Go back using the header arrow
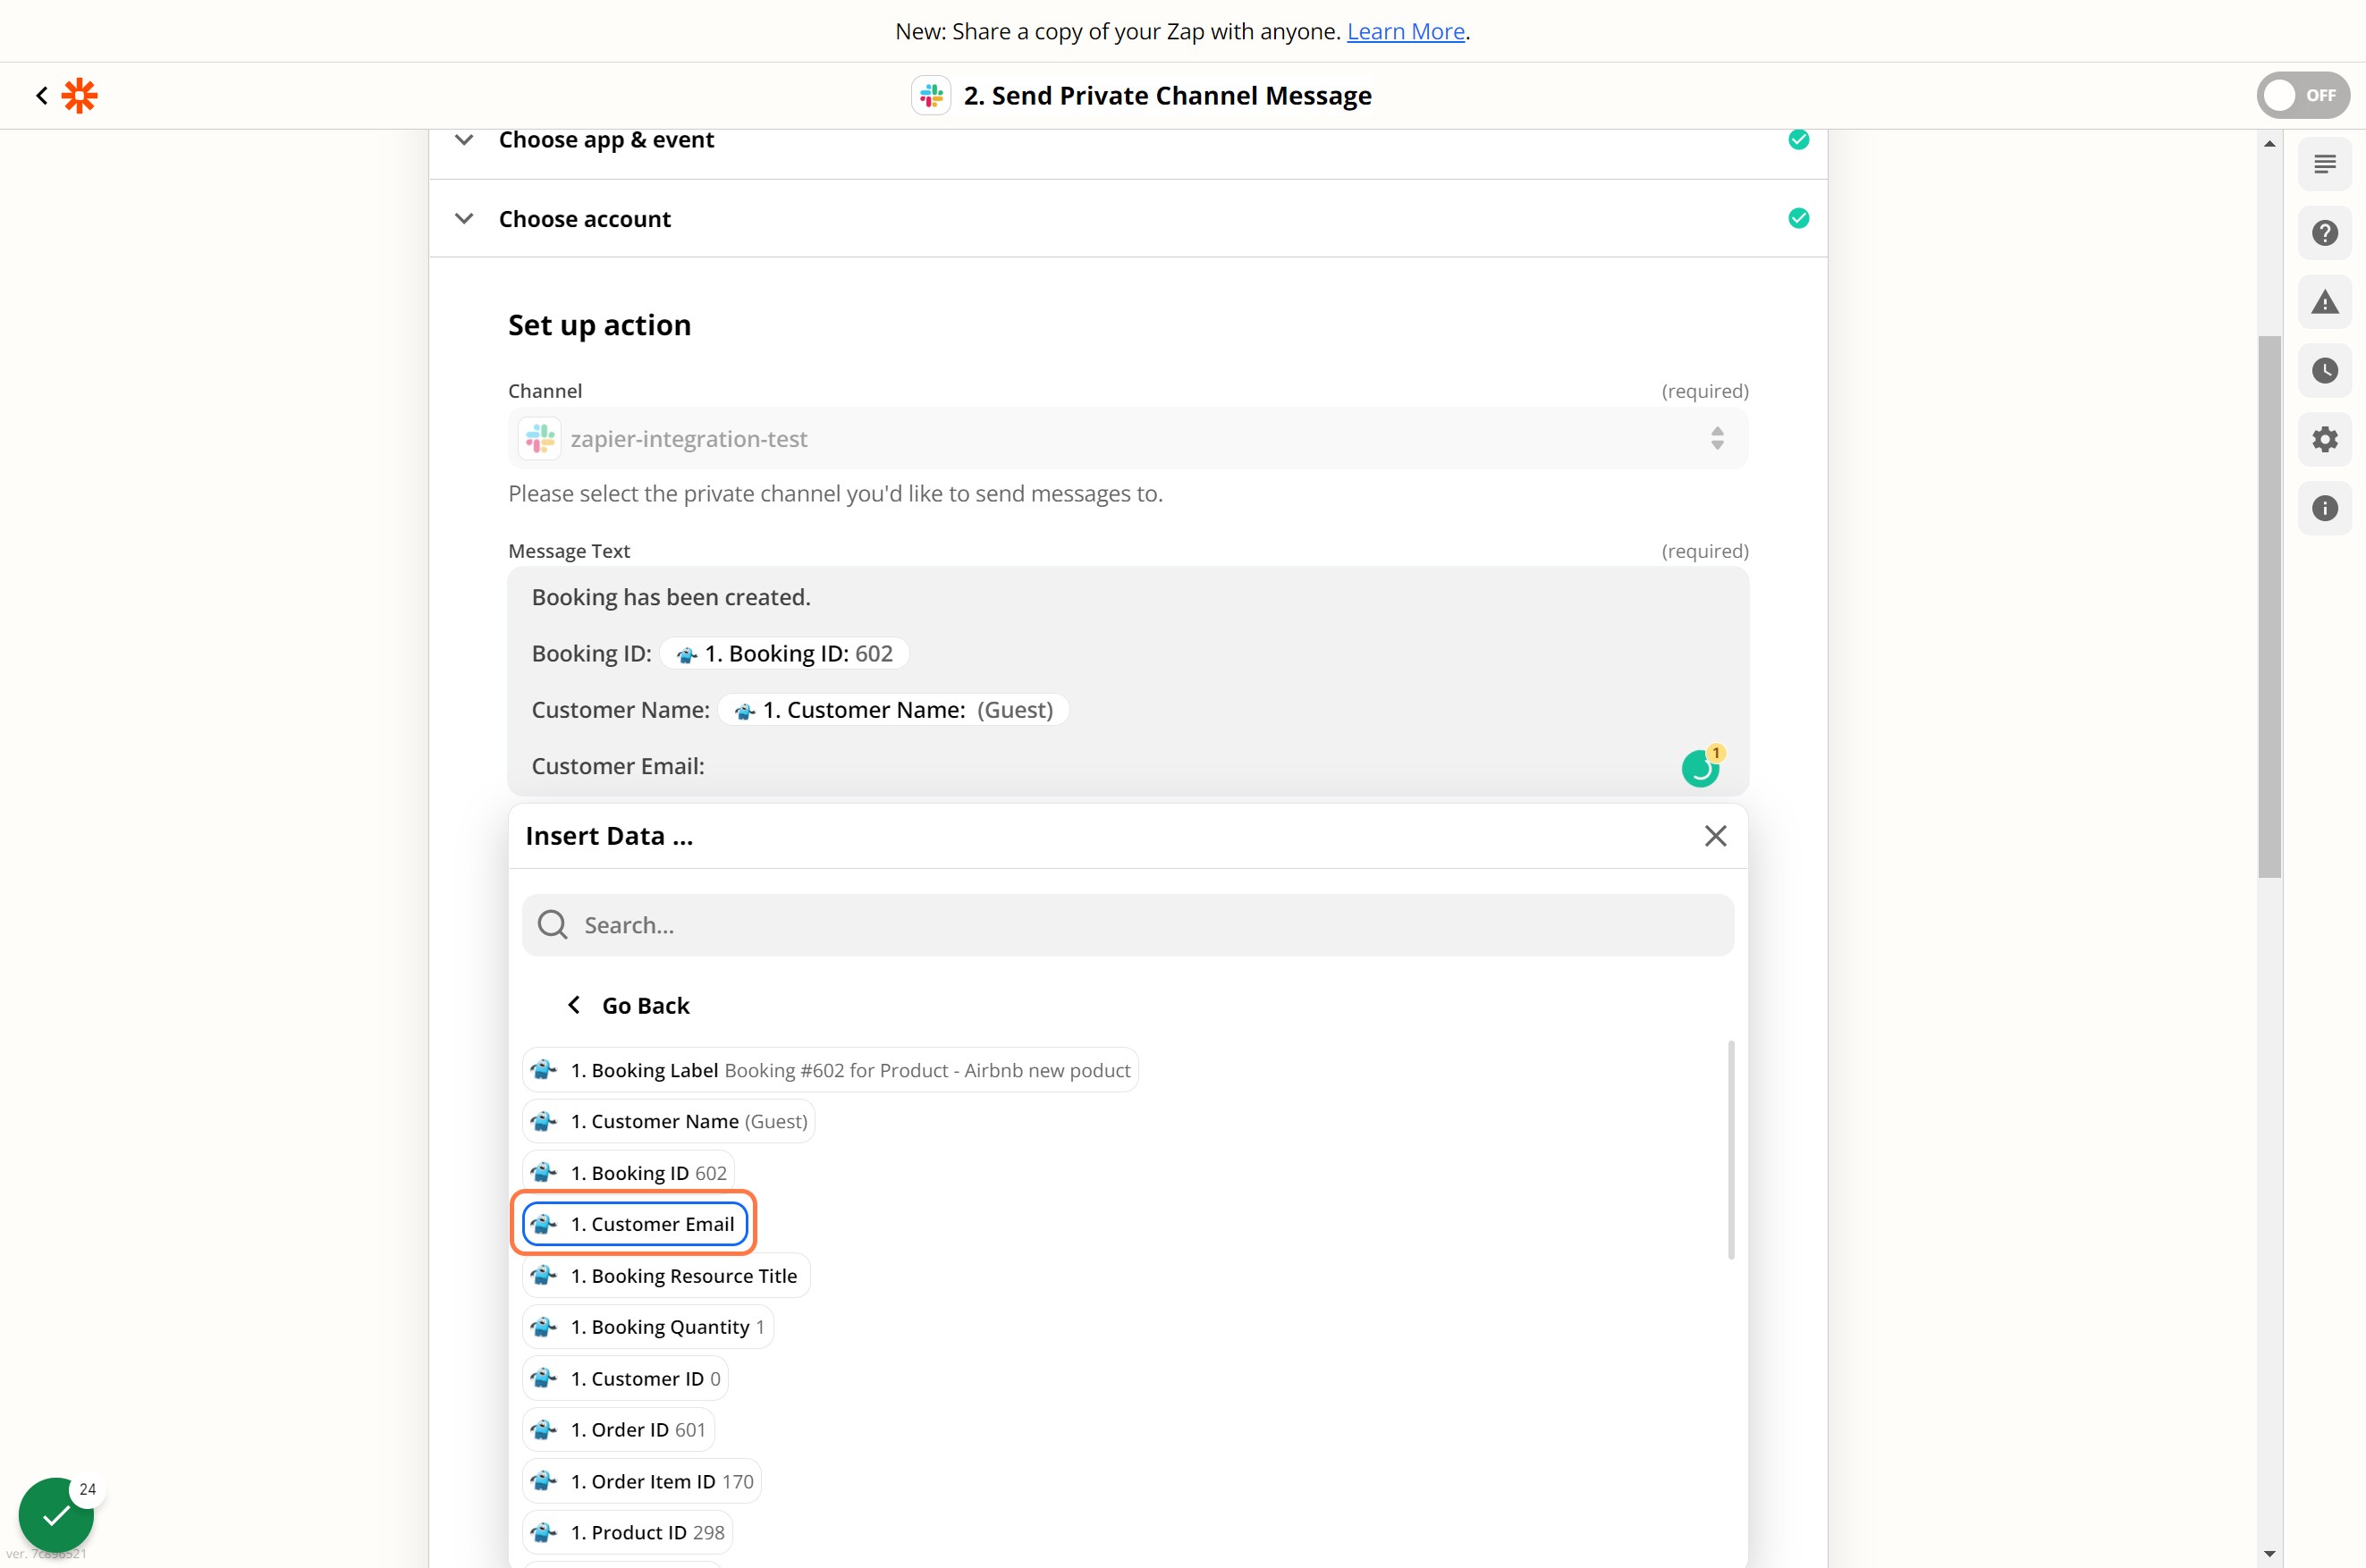Image resolution: width=2366 pixels, height=1568 pixels. (41, 96)
